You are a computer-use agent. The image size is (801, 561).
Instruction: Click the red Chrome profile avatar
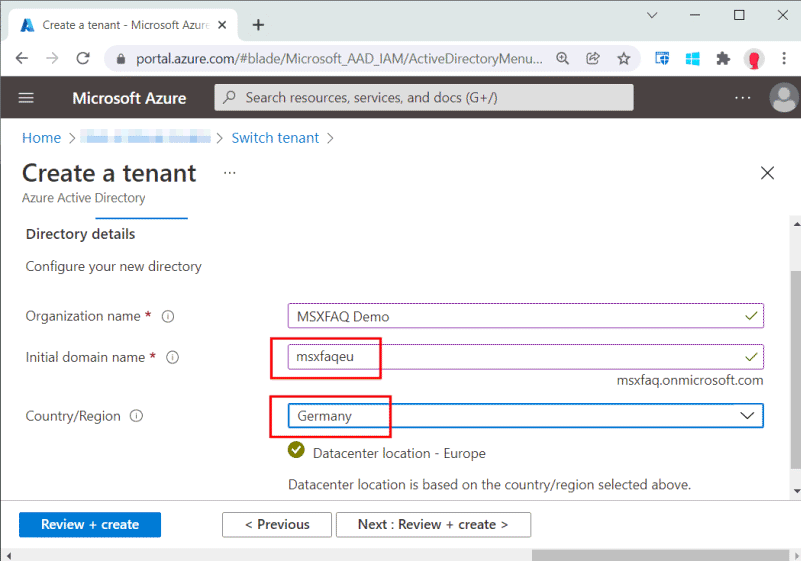pyautogui.click(x=754, y=59)
